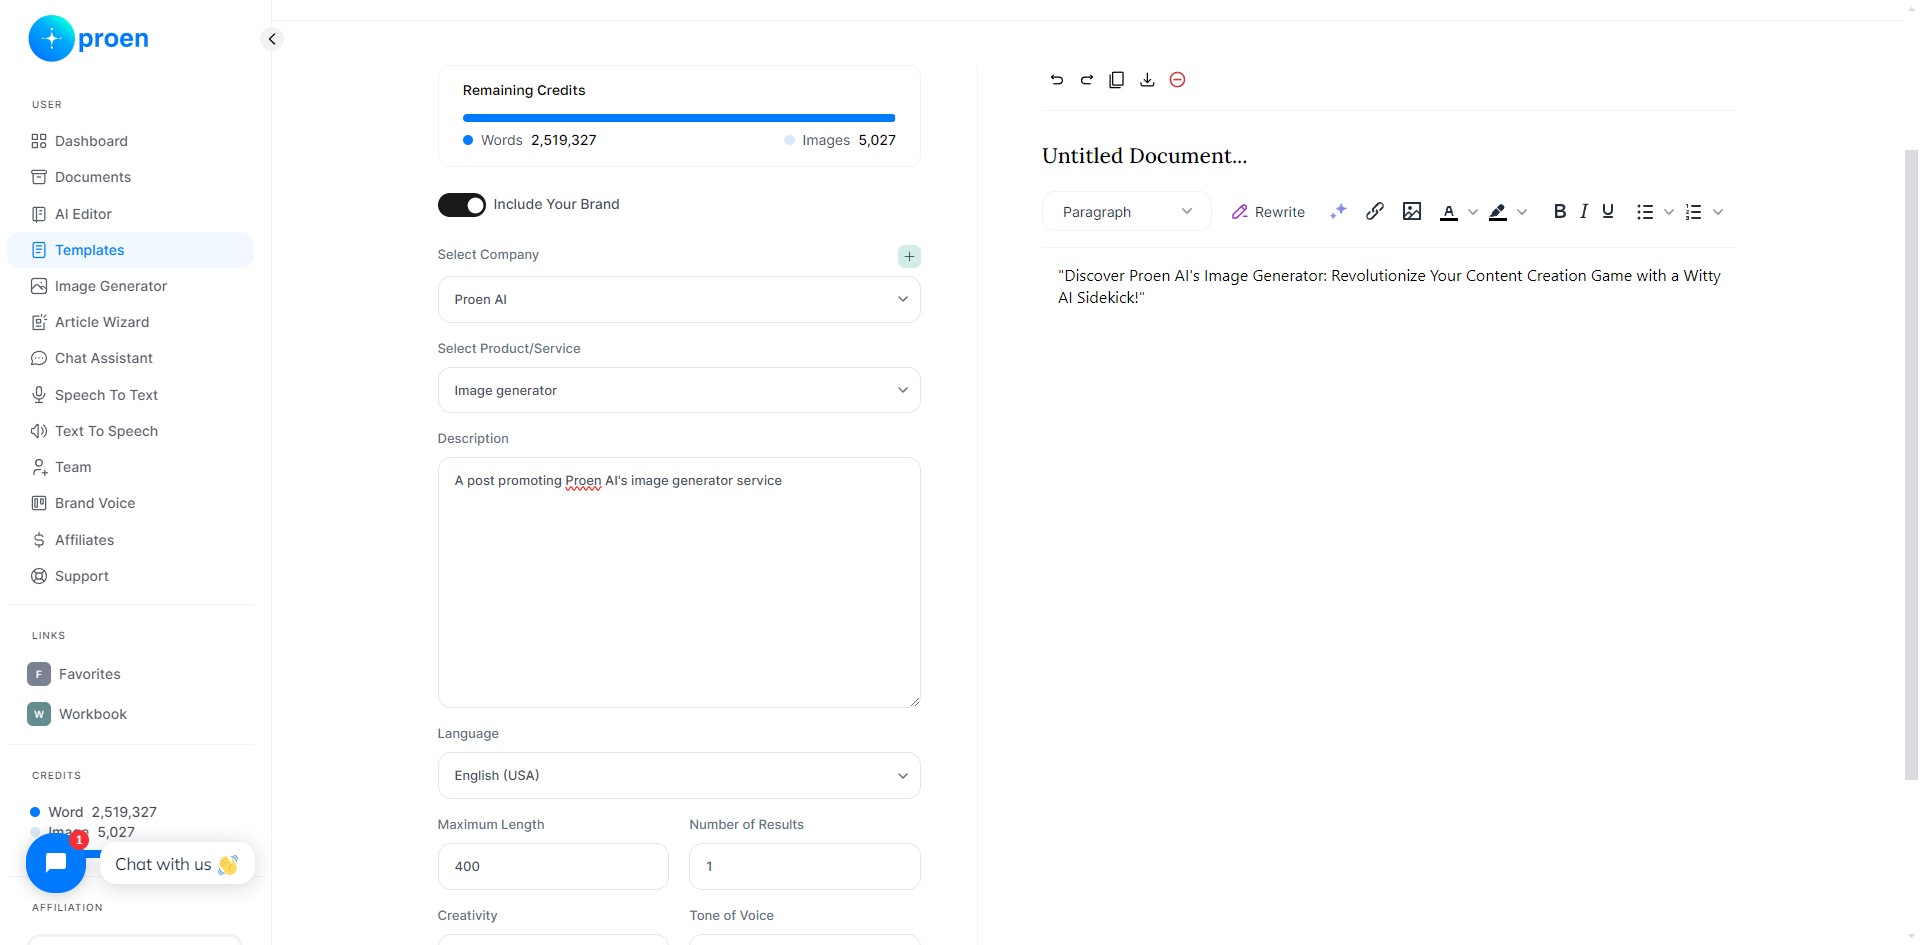Toggle Include Your Brand switch
This screenshot has height=945, width=1920.
coord(462,205)
